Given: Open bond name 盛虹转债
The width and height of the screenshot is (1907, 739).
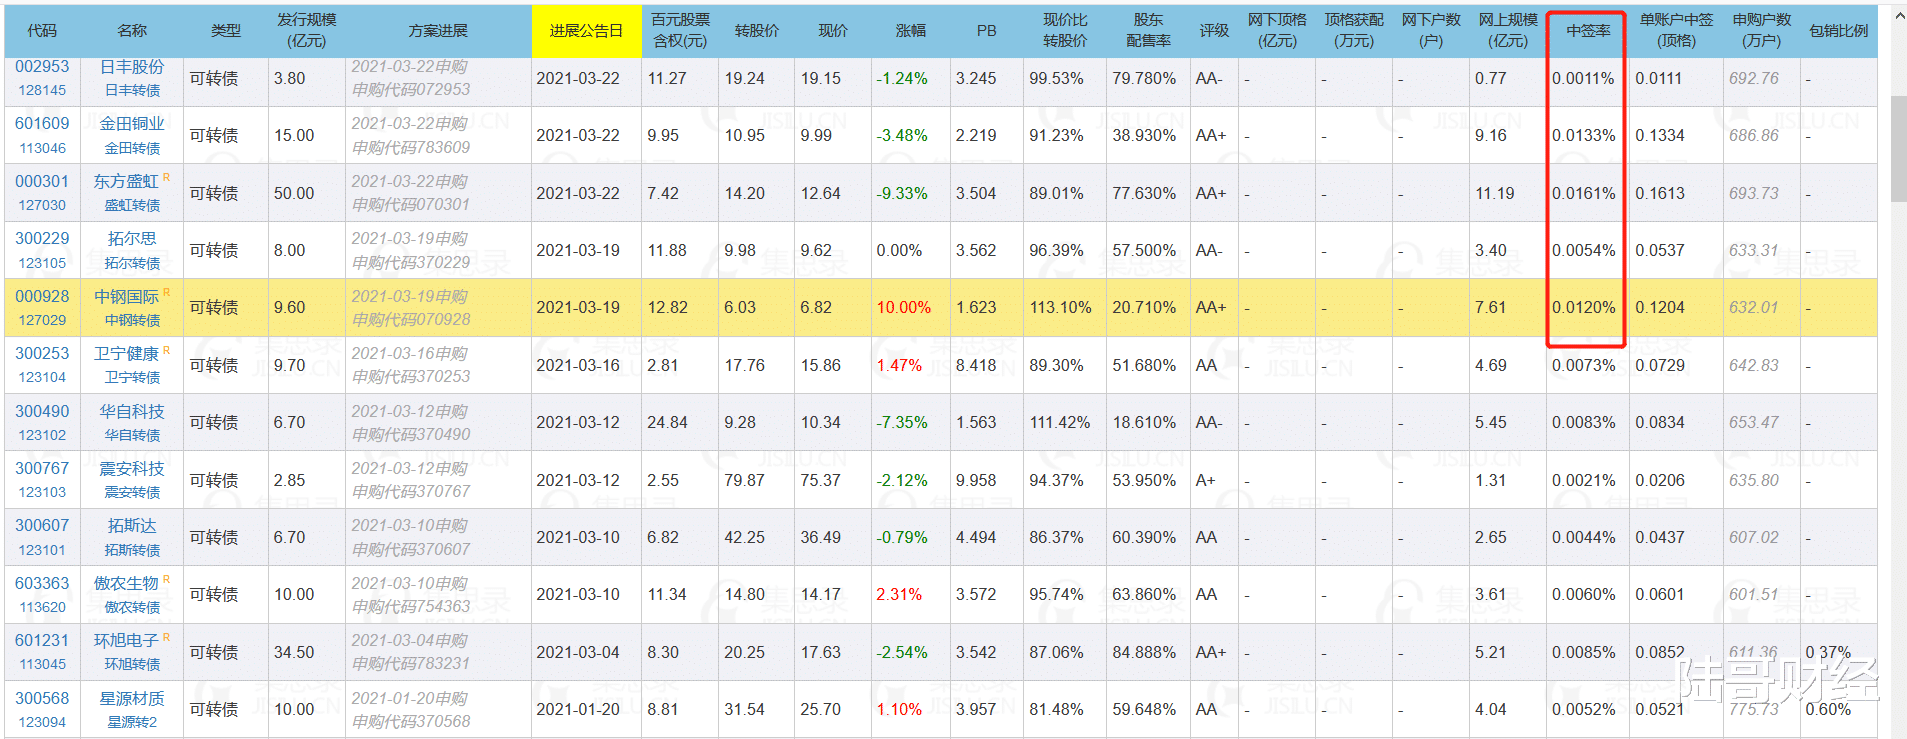Looking at the screenshot, I should point(132,205).
